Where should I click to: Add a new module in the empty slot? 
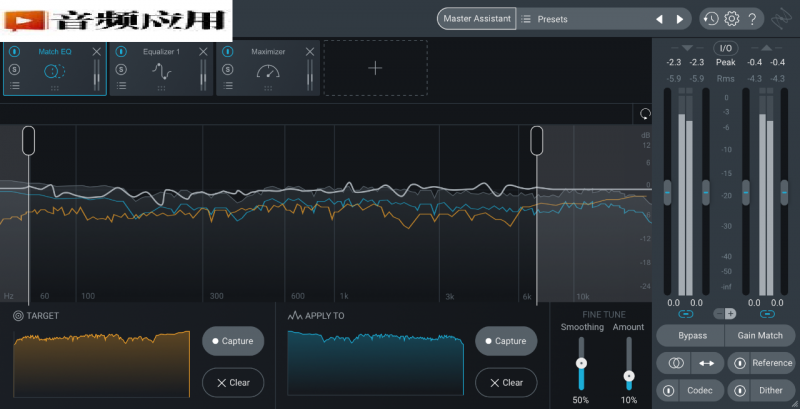375,68
